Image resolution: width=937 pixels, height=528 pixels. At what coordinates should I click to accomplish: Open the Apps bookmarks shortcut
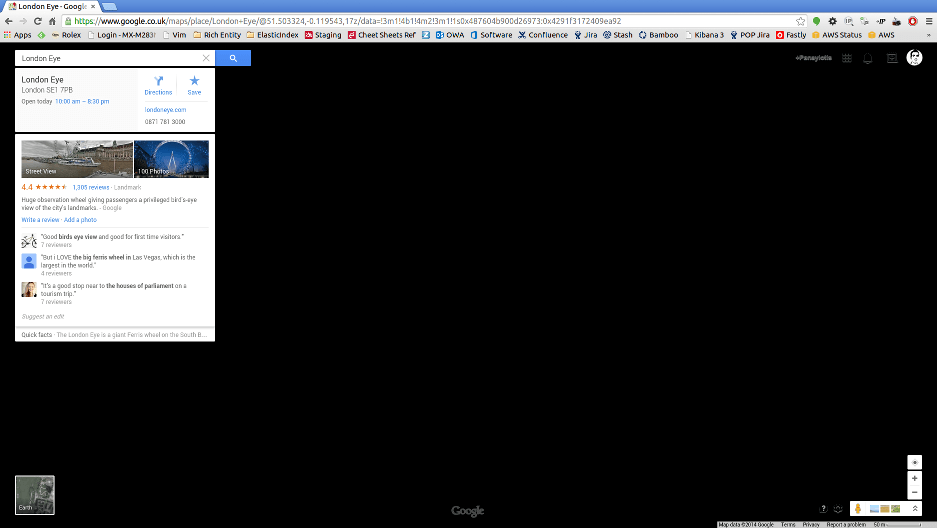click(x=17, y=35)
